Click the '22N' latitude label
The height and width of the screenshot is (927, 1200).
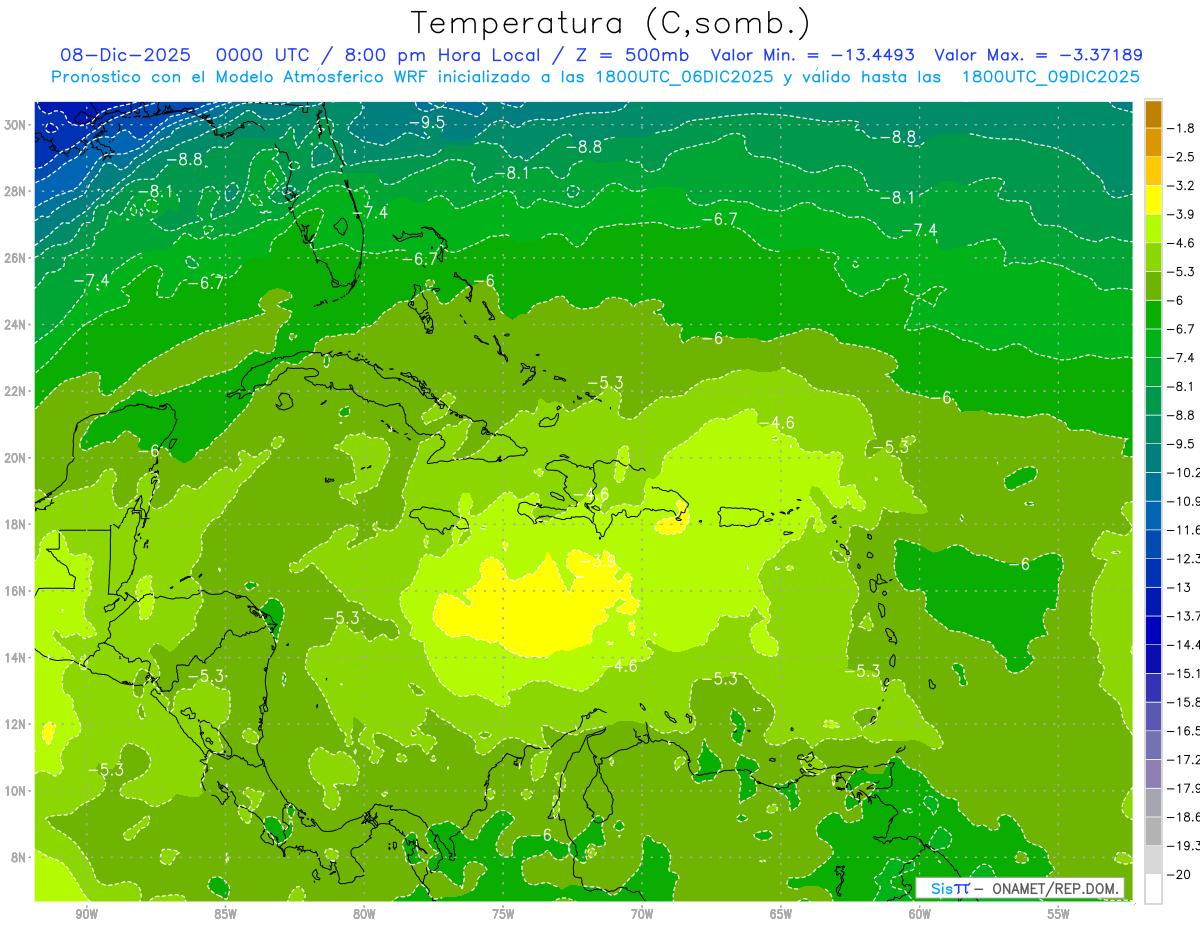(15, 391)
